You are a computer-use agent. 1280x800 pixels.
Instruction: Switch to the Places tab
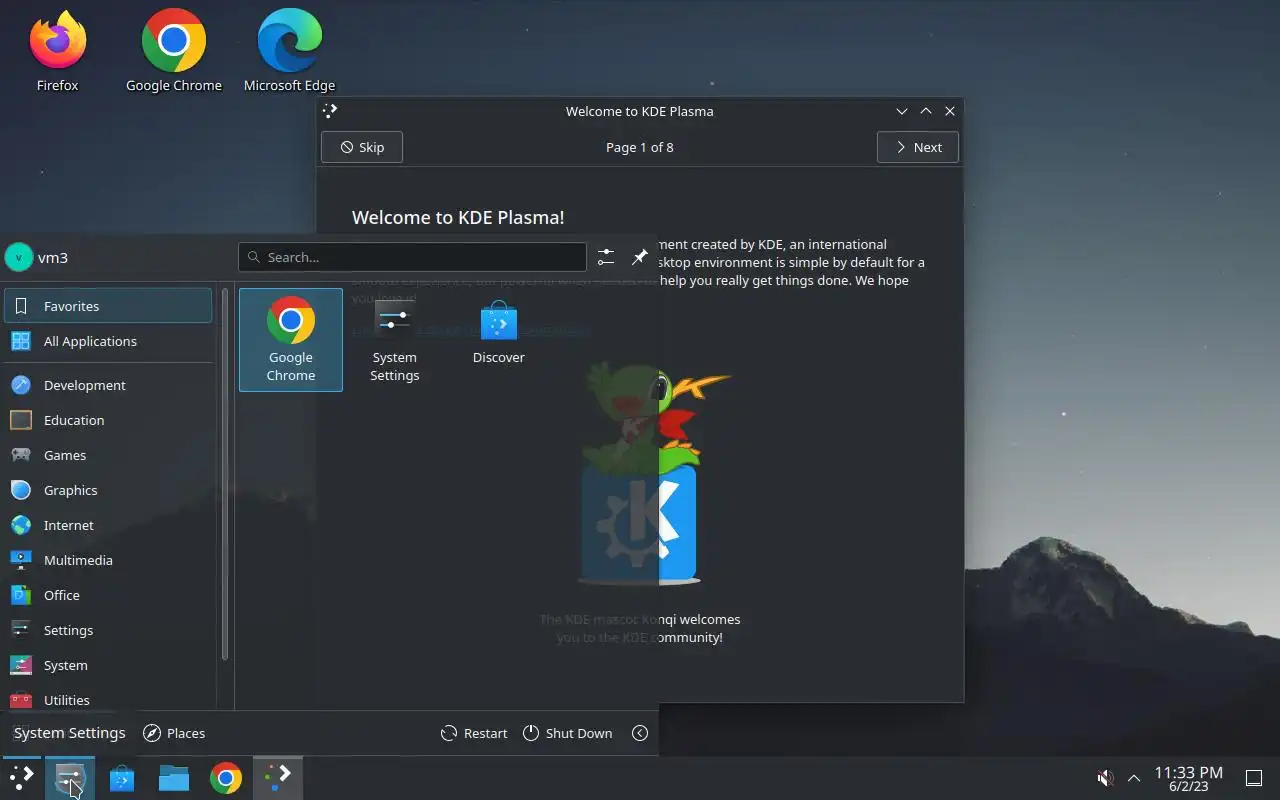click(174, 733)
